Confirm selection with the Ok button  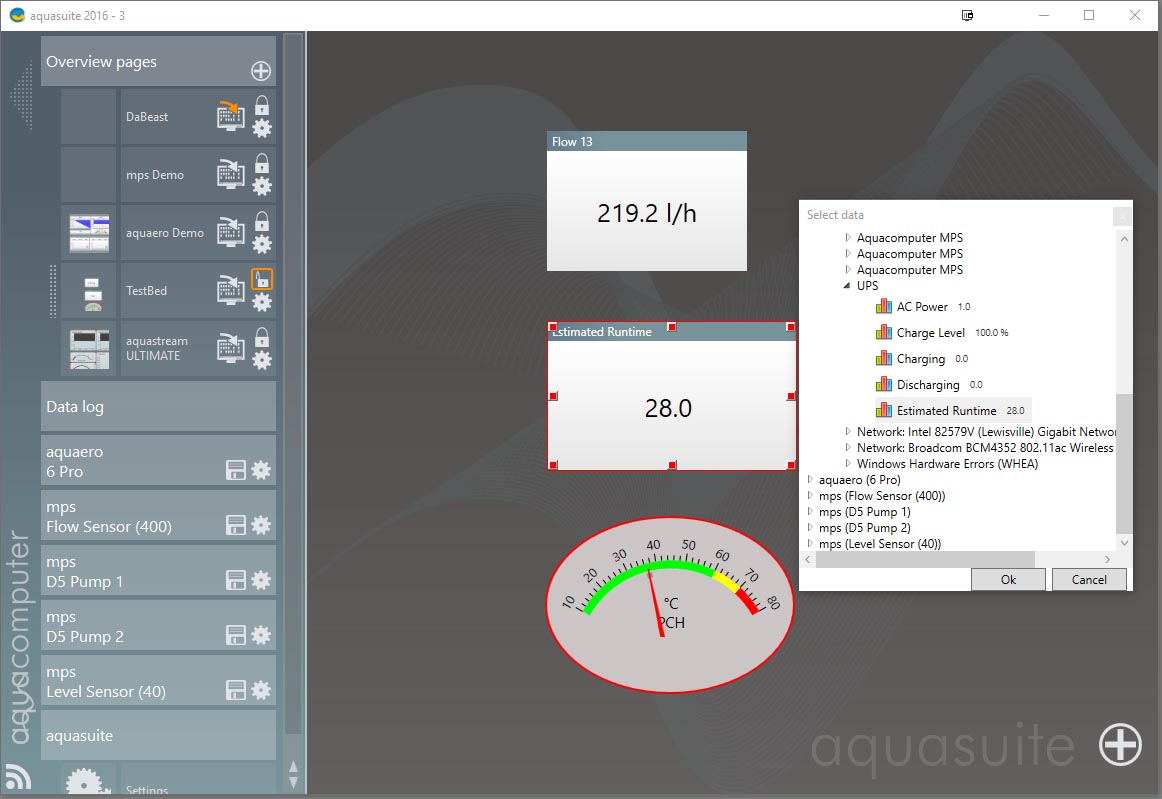coord(1008,579)
